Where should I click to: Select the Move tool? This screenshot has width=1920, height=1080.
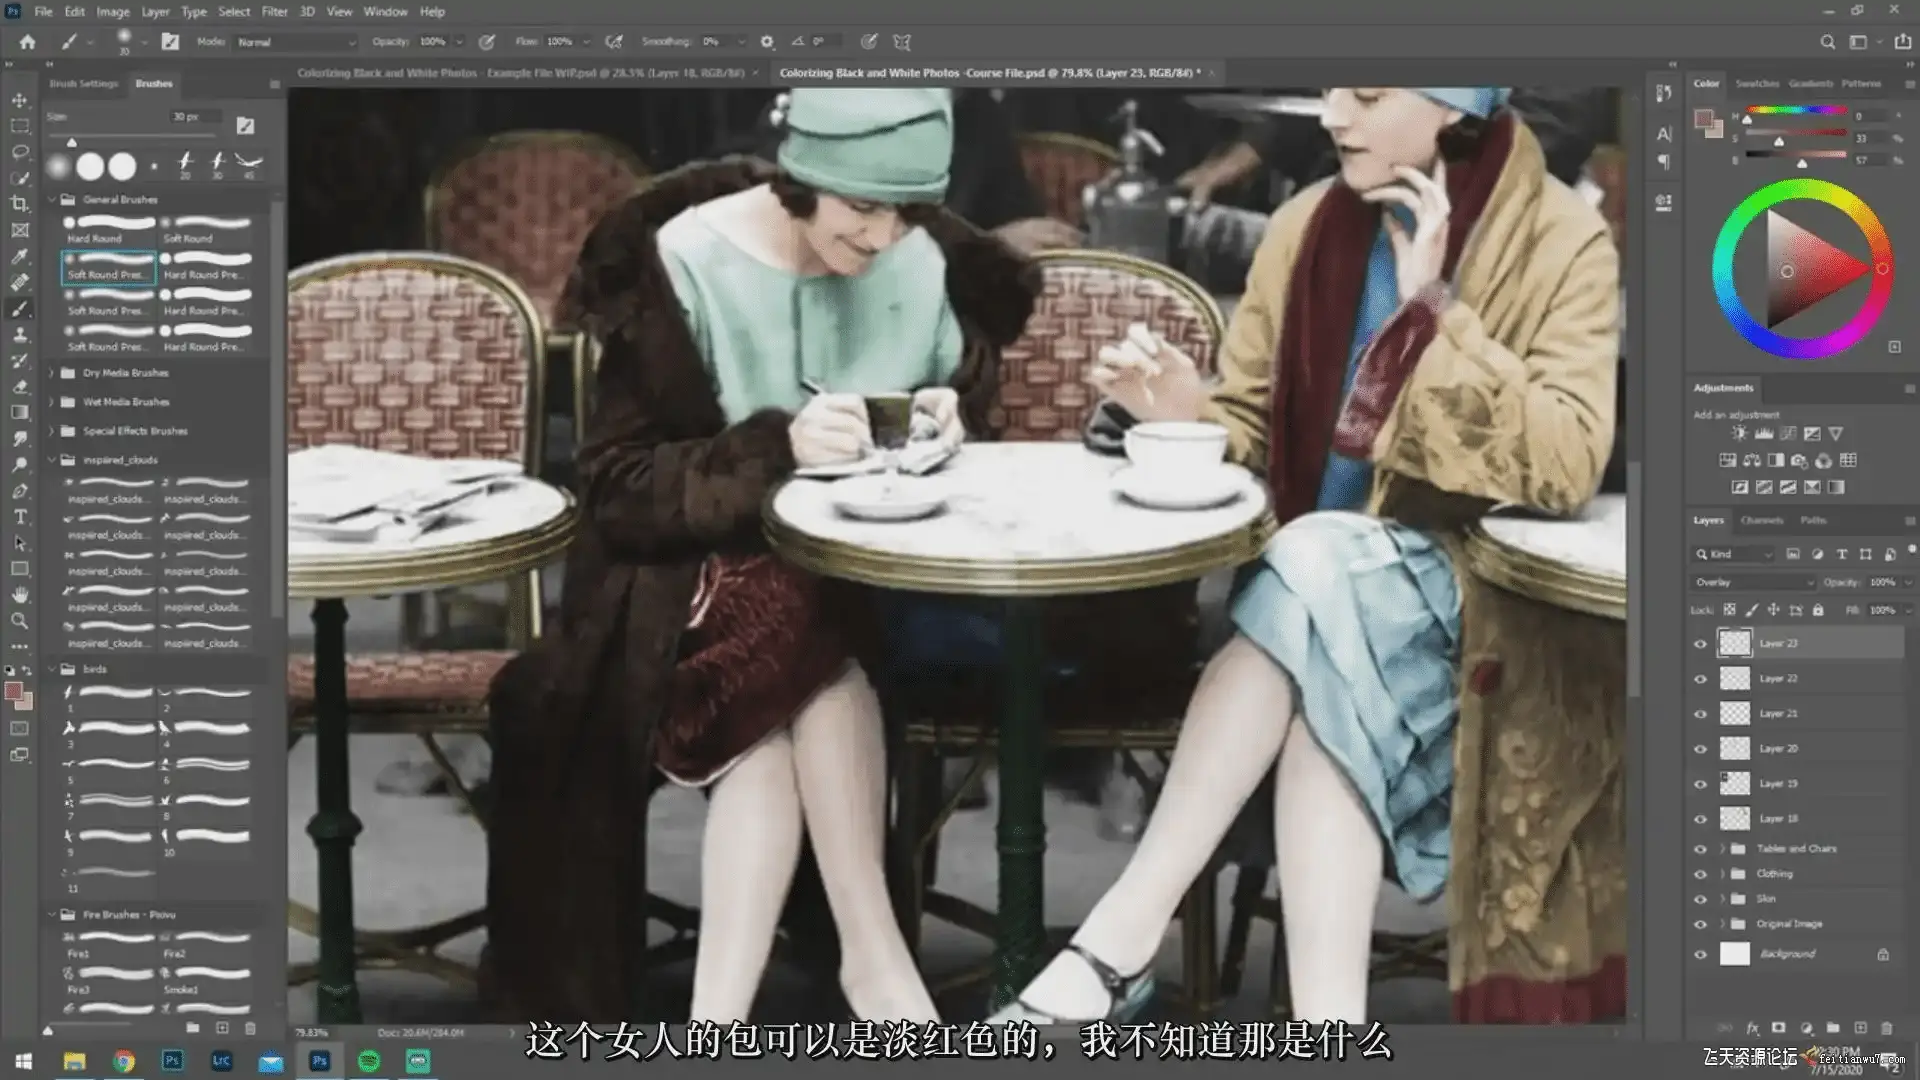(19, 100)
